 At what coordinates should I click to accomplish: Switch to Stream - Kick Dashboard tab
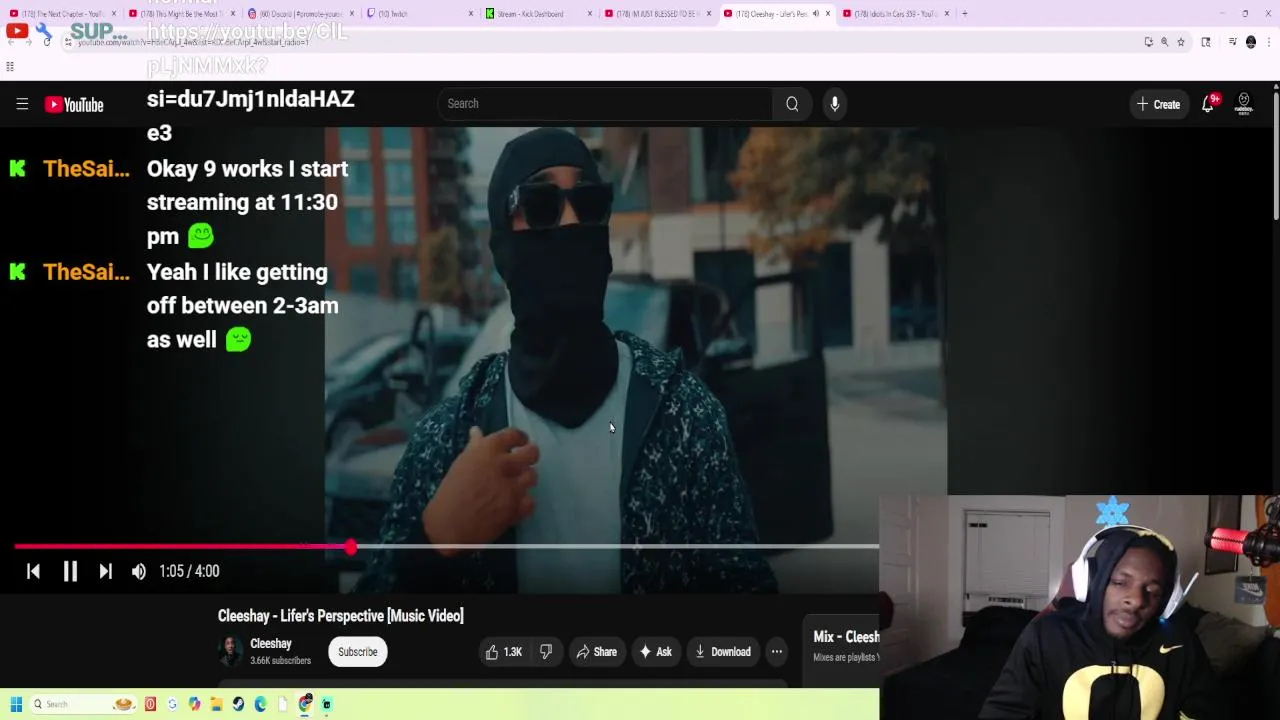[537, 14]
